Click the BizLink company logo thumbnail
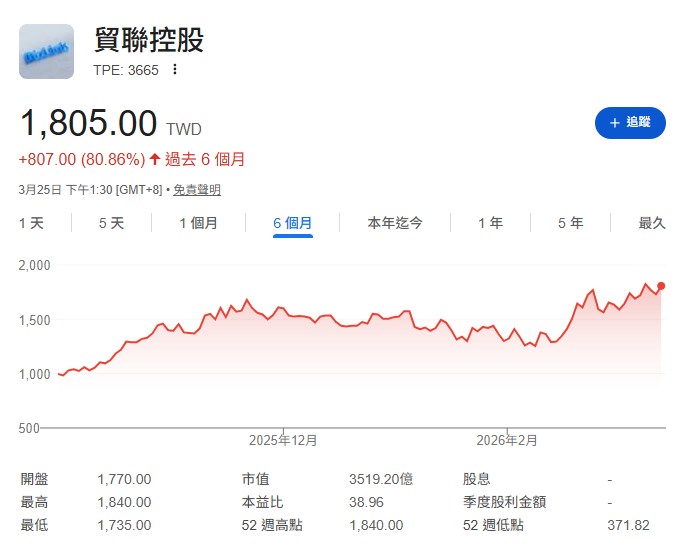The image size is (676, 555). point(47,51)
